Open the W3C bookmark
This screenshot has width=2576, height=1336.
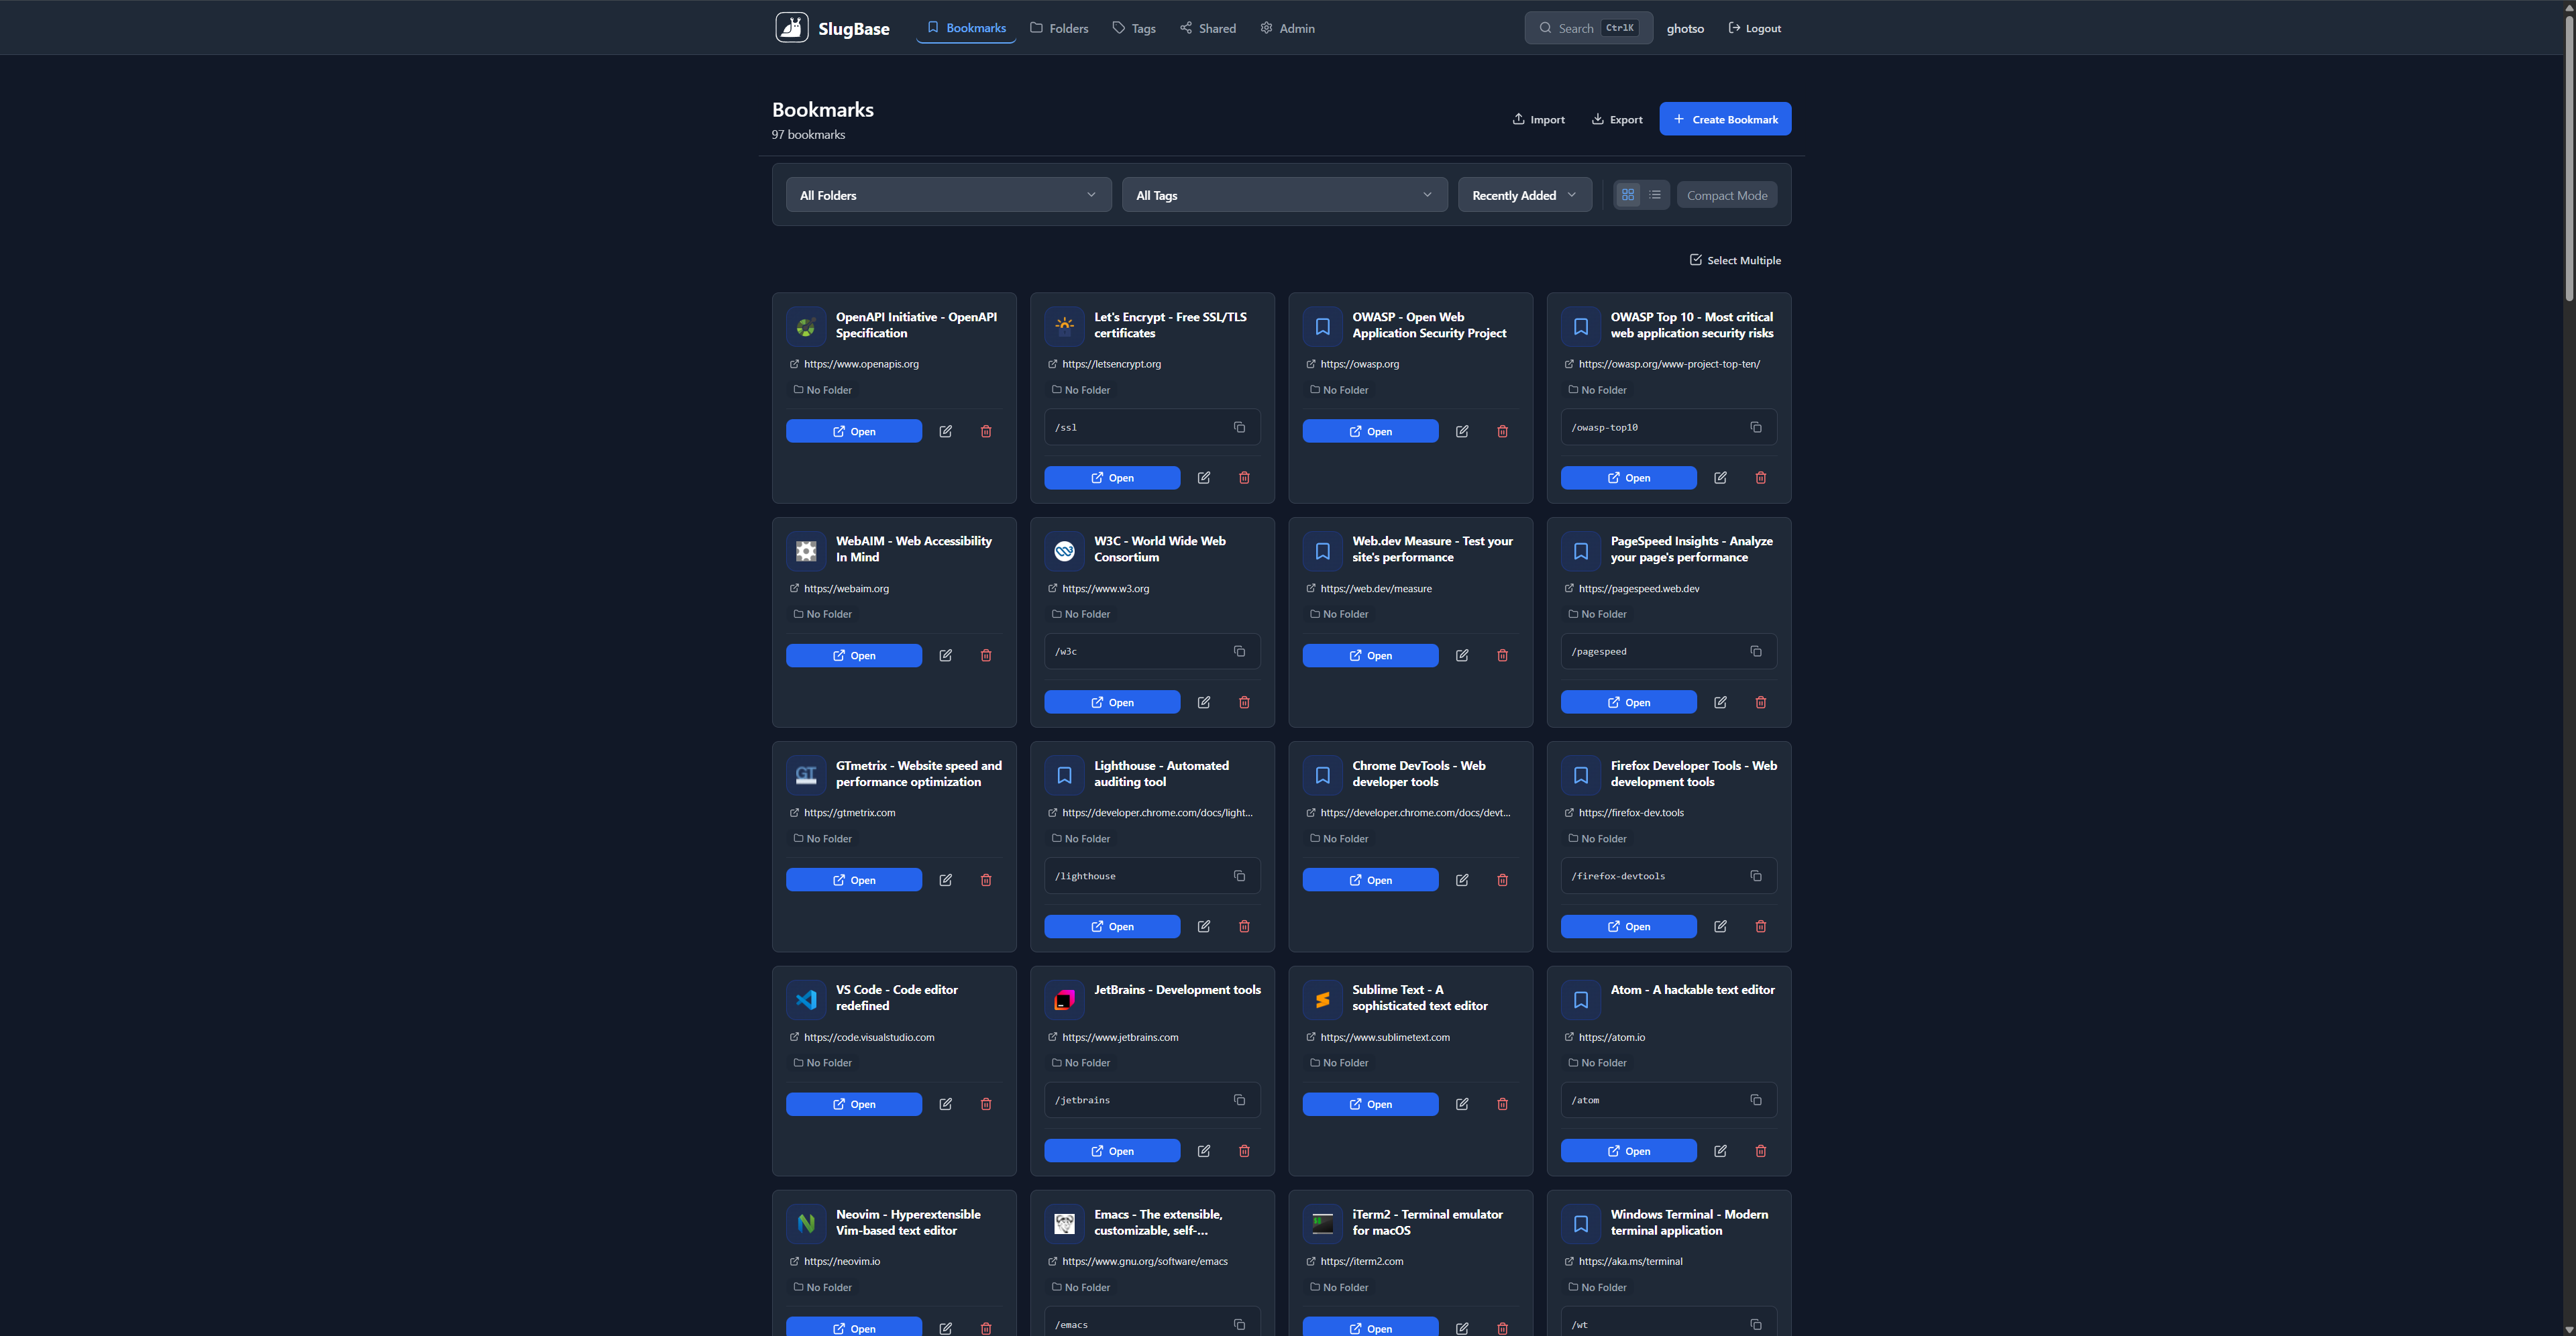pos(1112,702)
